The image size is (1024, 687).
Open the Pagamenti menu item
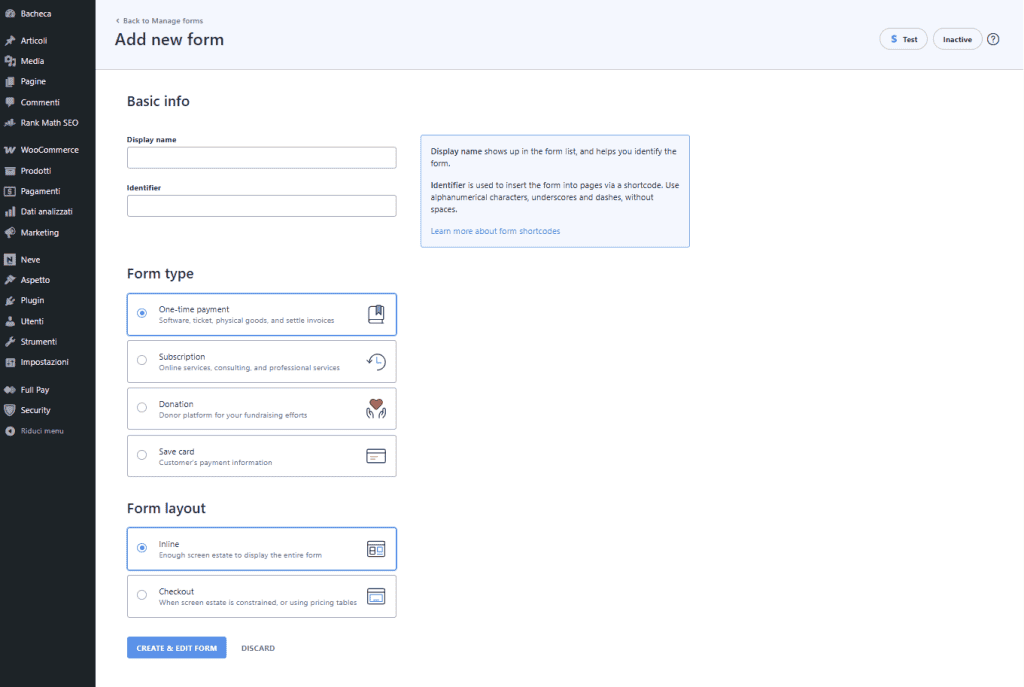[x=40, y=191]
